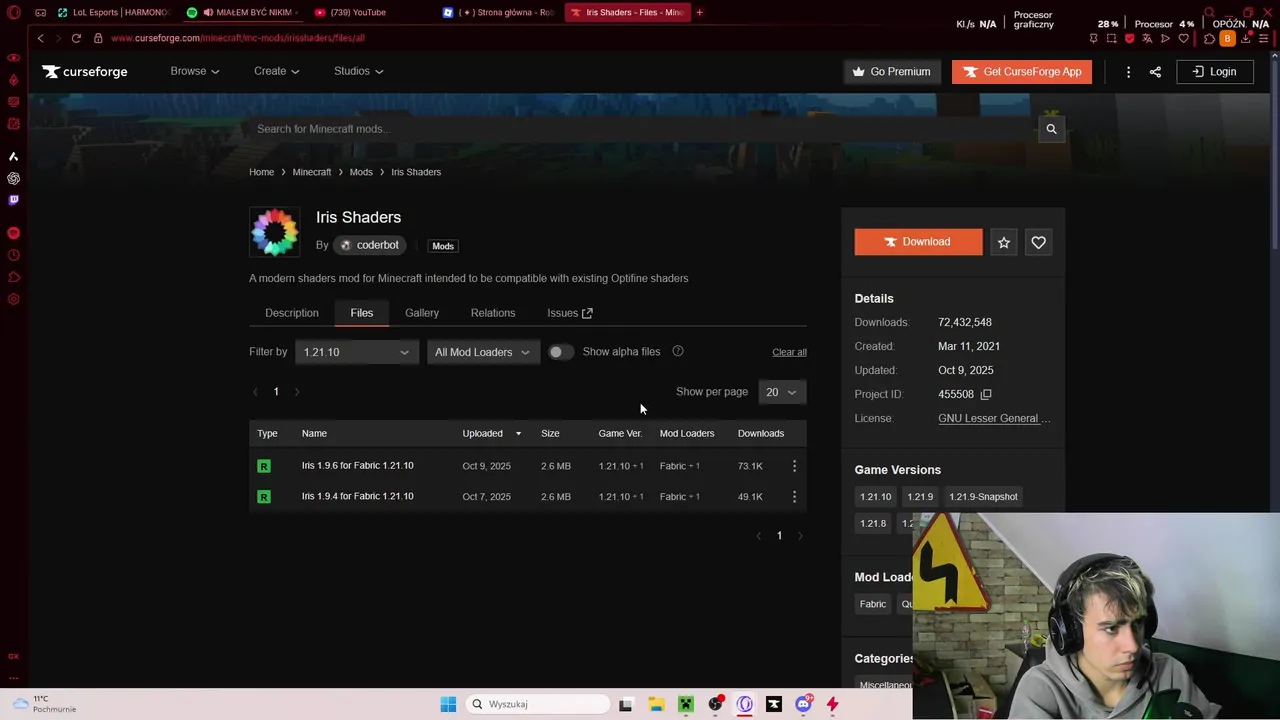Open OBS Studio from the taskbar
Image resolution: width=1280 pixels, height=720 pixels.
[x=715, y=704]
